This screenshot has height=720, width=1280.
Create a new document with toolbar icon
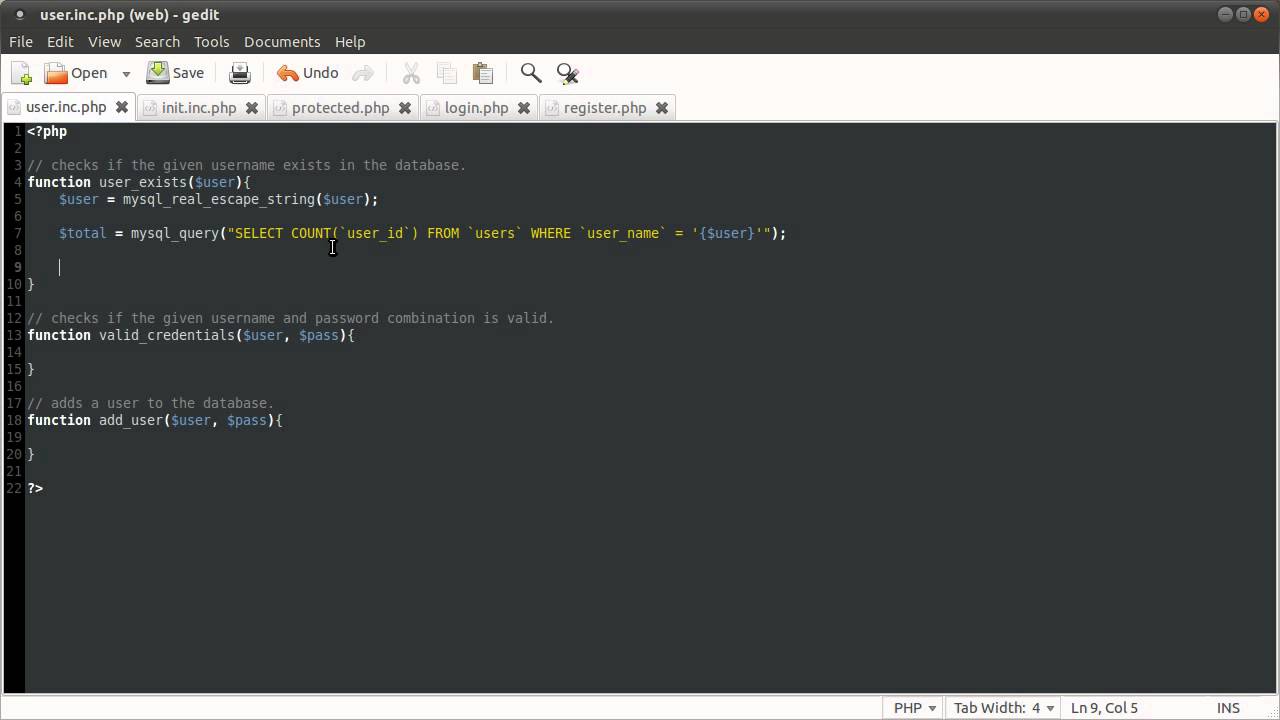tap(21, 73)
